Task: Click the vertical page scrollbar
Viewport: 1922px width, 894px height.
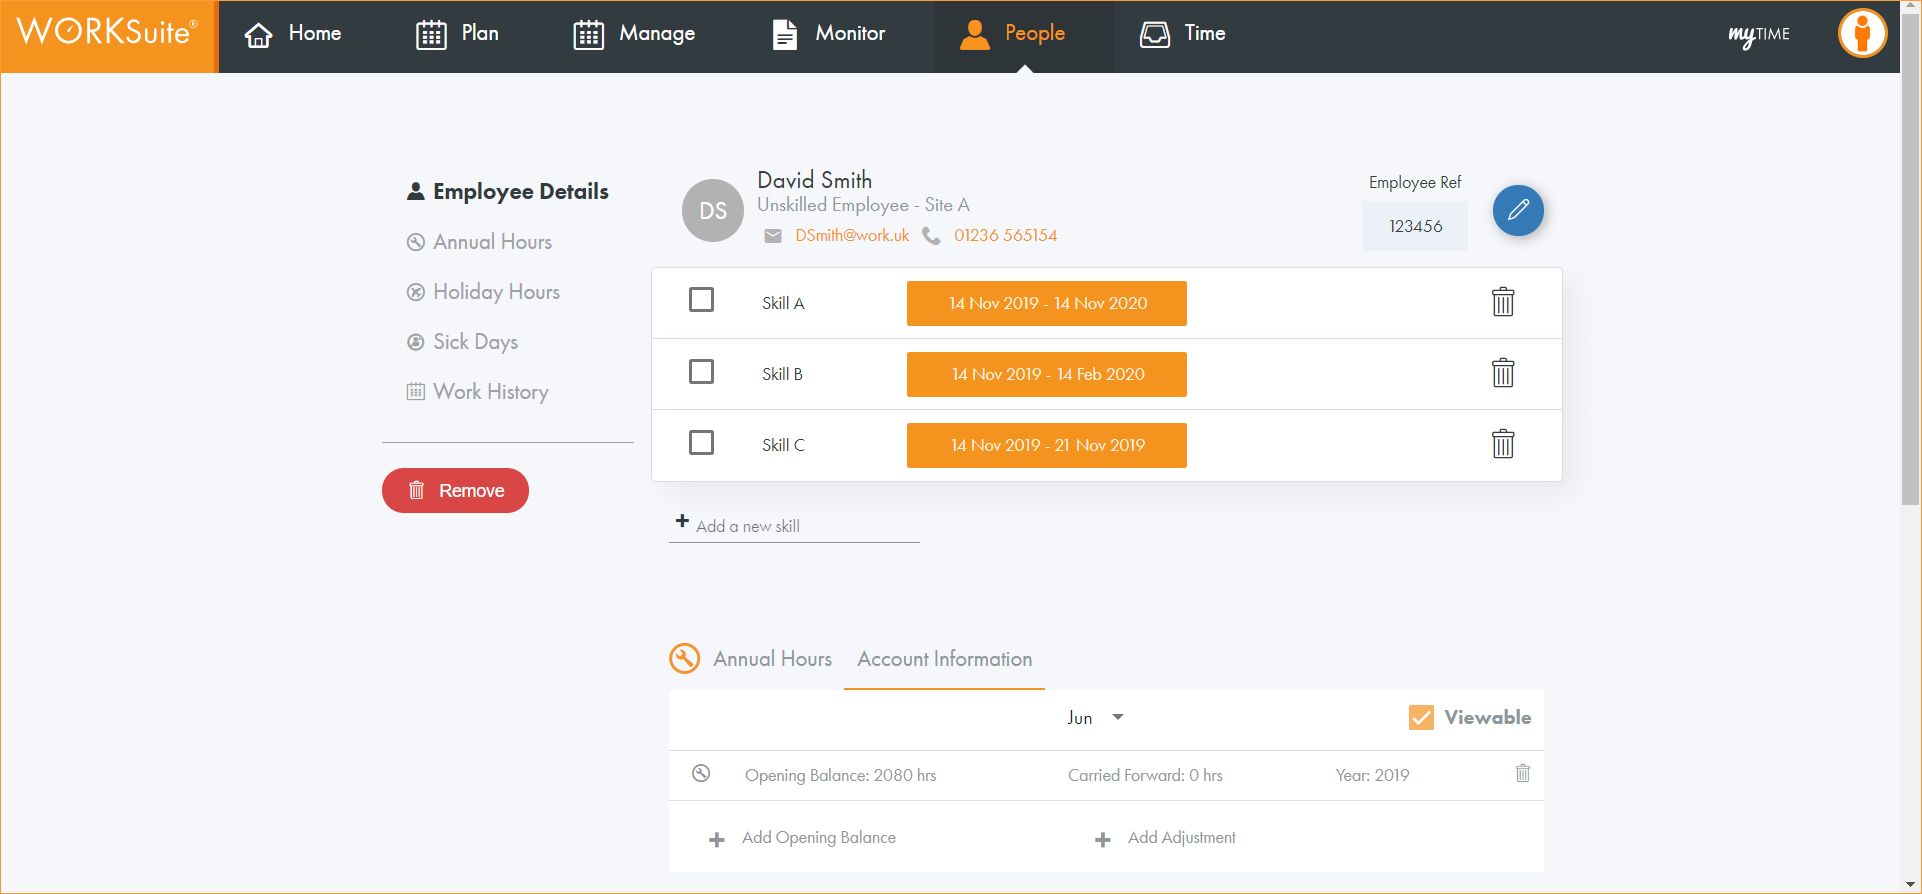Action: tap(1910, 300)
